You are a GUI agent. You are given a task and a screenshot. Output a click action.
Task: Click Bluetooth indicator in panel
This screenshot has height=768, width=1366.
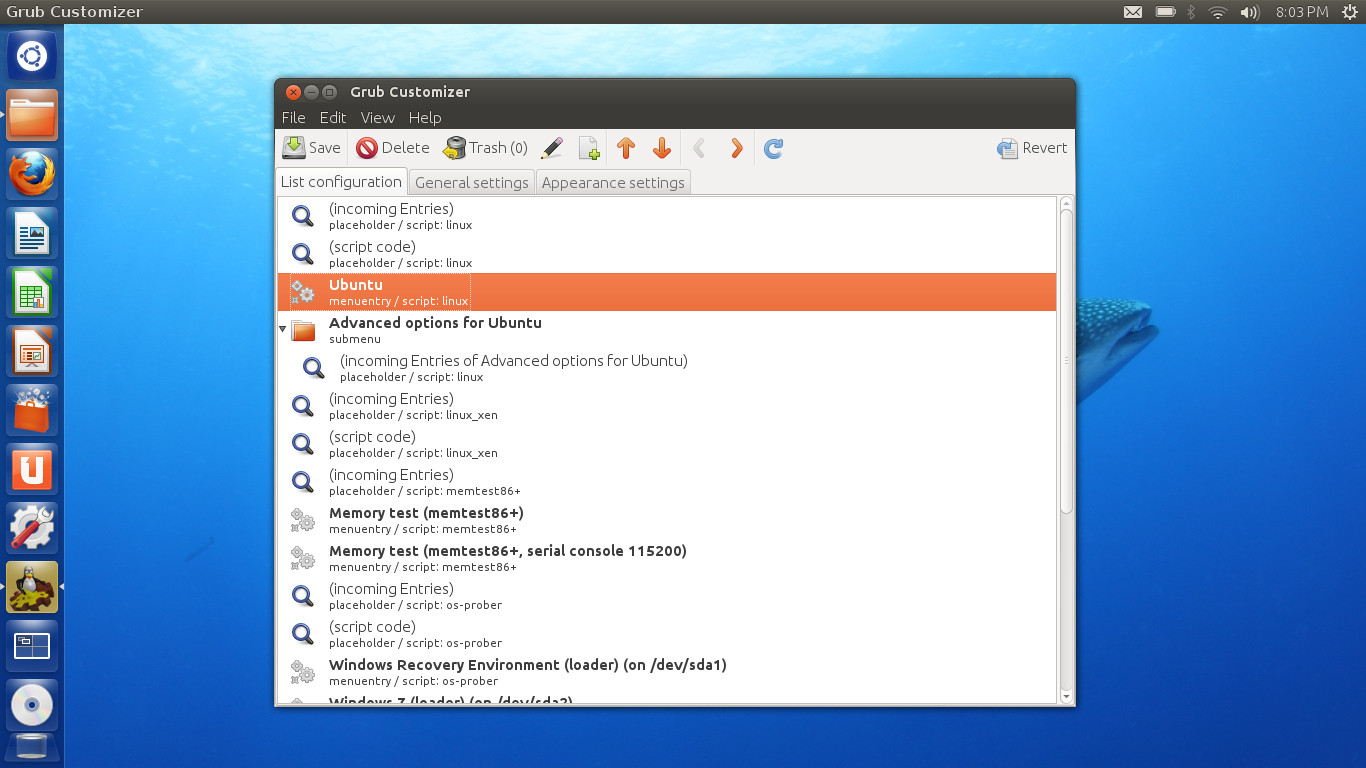[x=1191, y=12]
